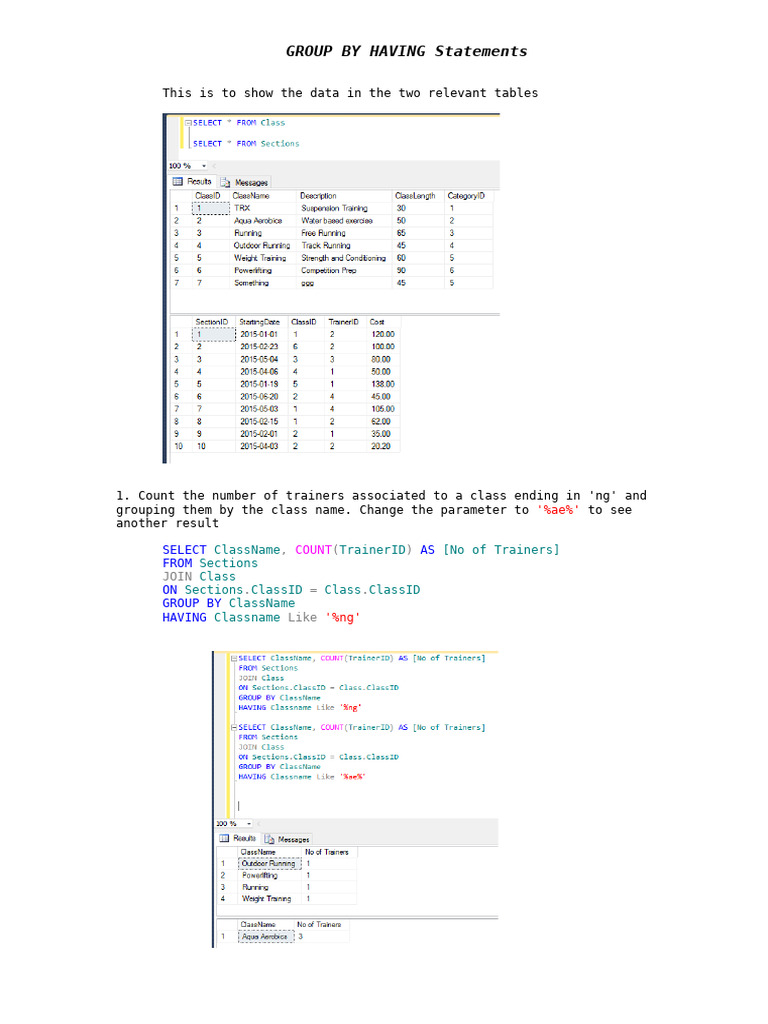Click the Results grid icon in lower screenshot

pos(224,838)
